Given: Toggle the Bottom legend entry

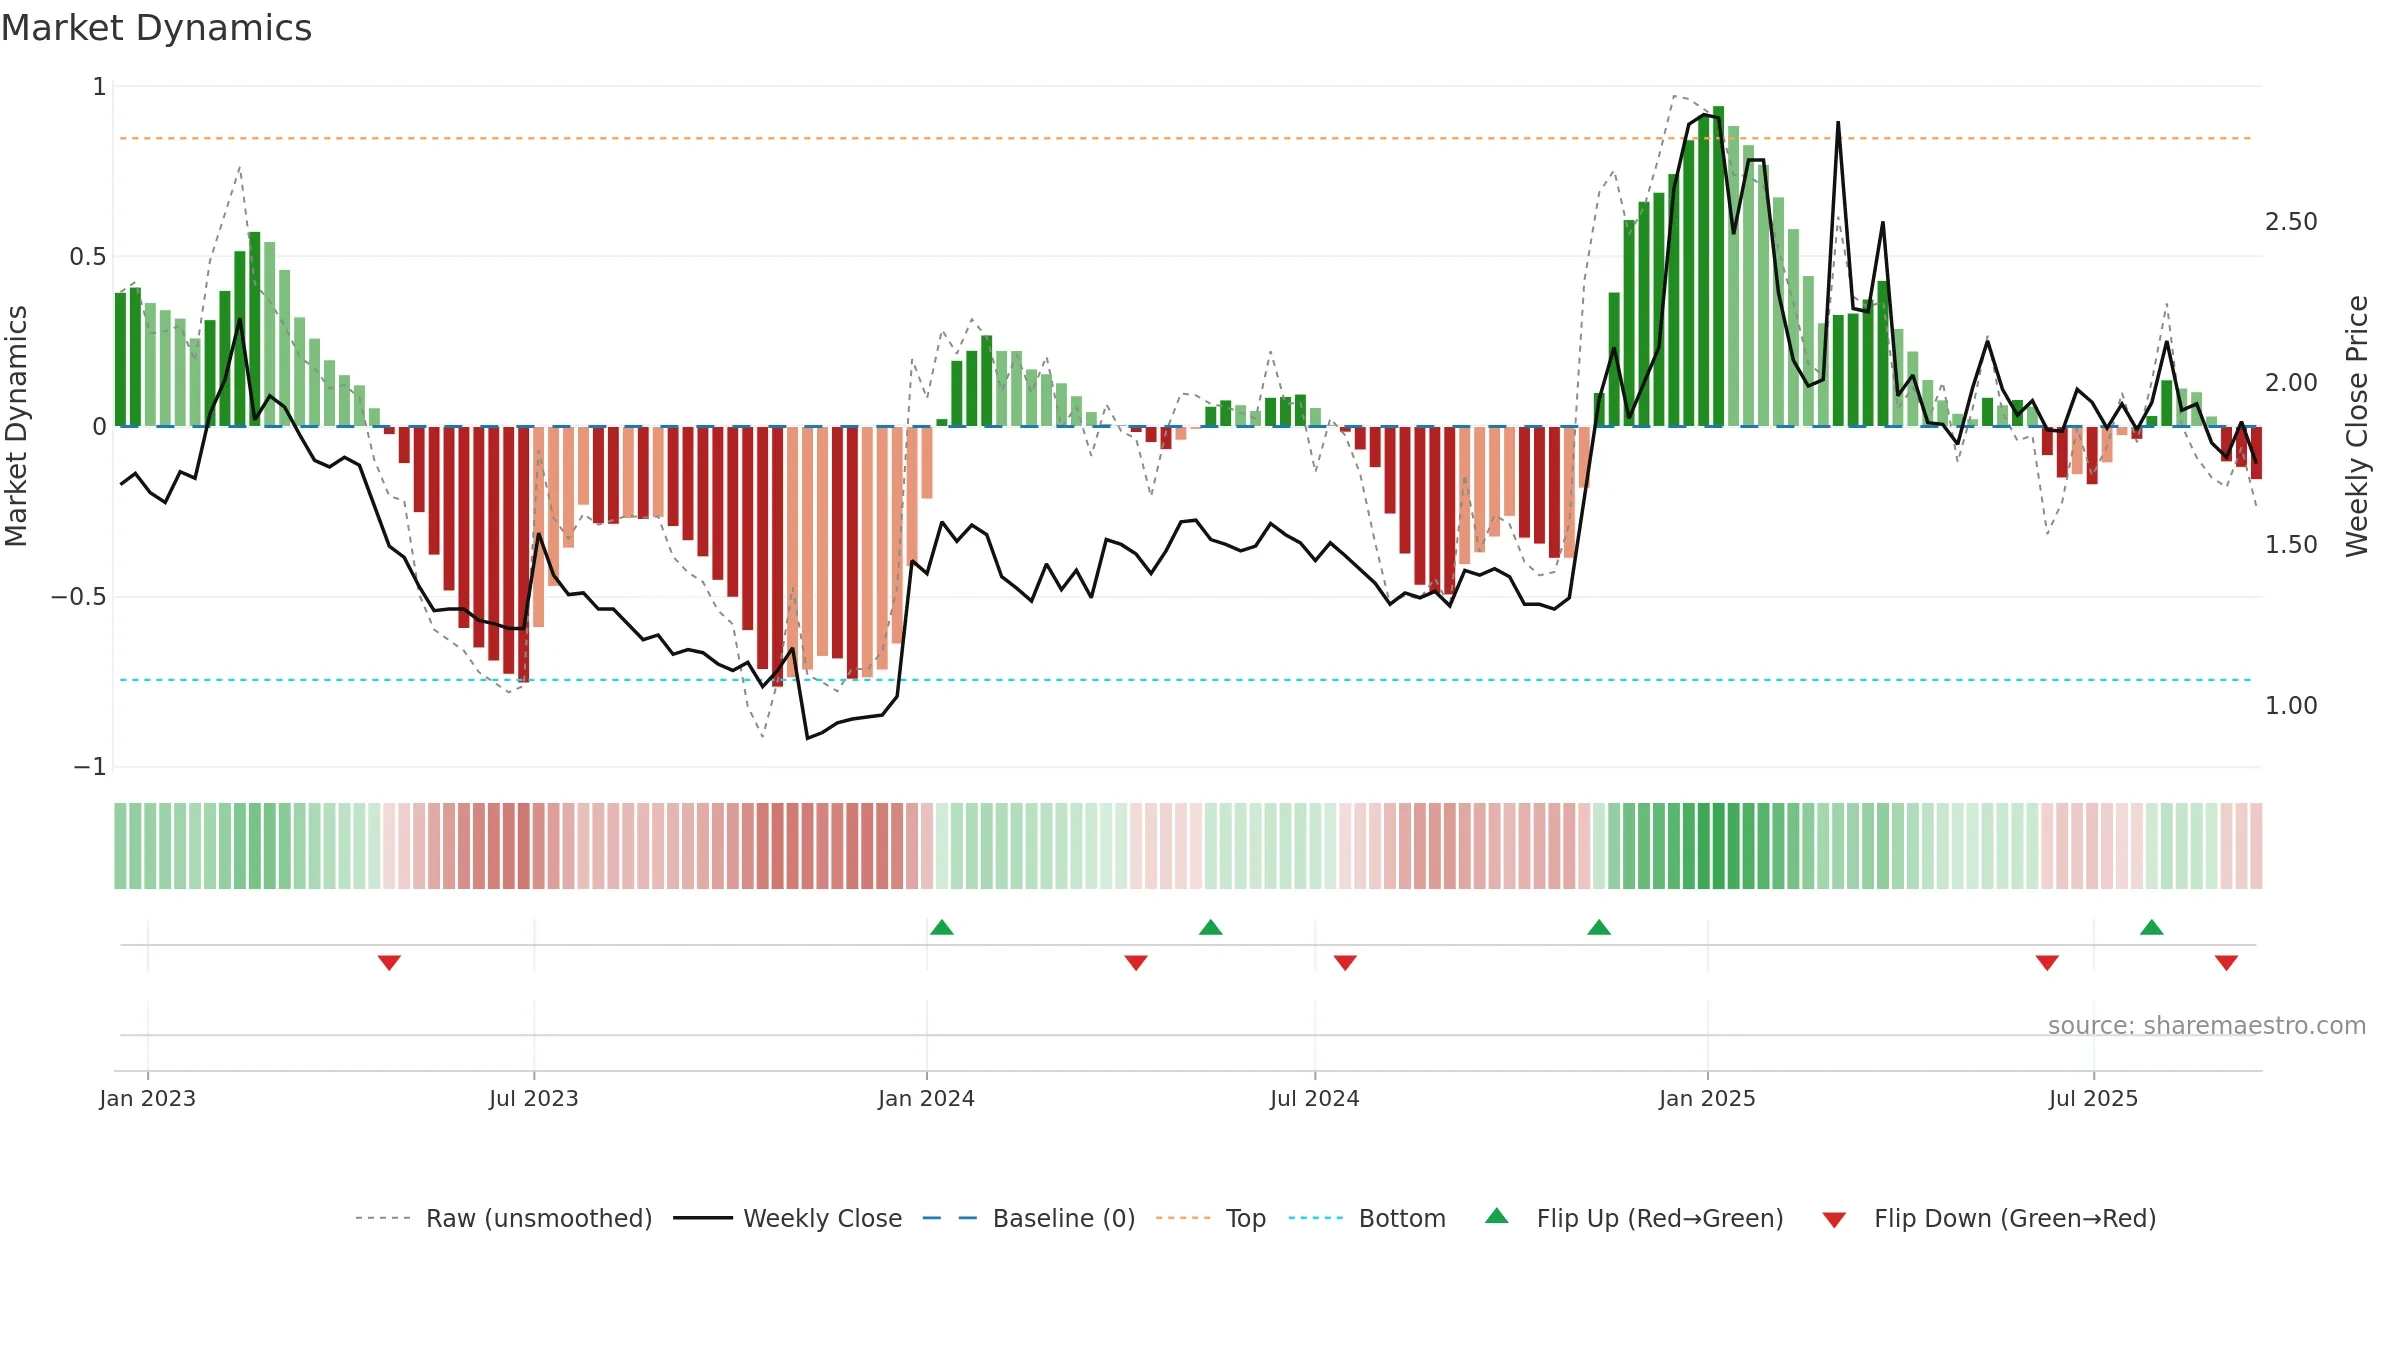Looking at the screenshot, I should 1366,1219.
